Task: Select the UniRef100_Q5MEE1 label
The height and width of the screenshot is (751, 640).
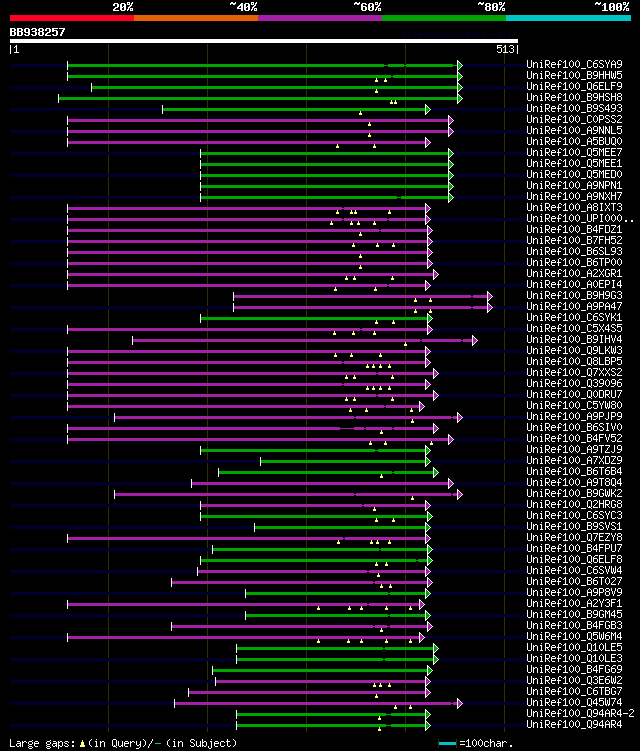Action: 574,163
